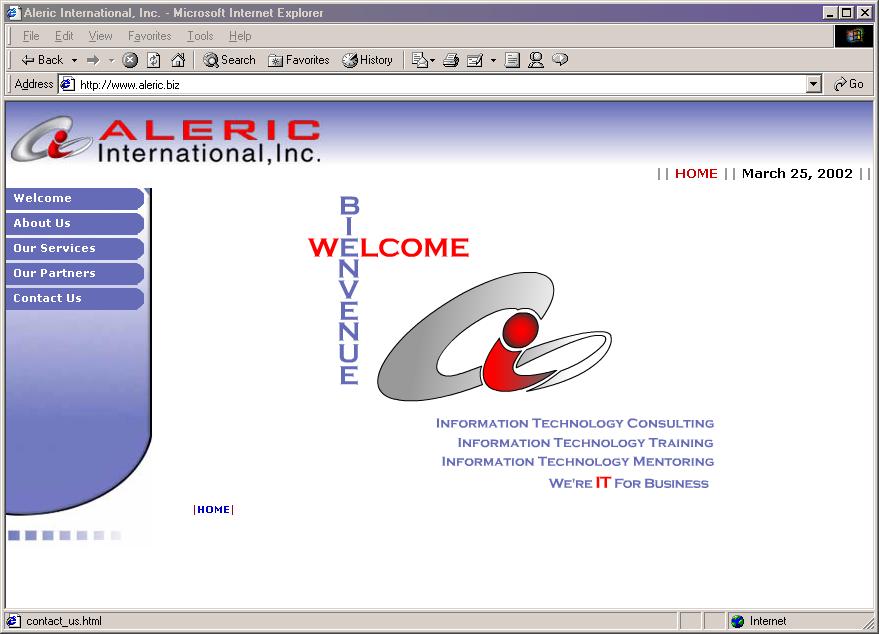Open the Help menu
This screenshot has height=634, width=879.
pos(240,36)
